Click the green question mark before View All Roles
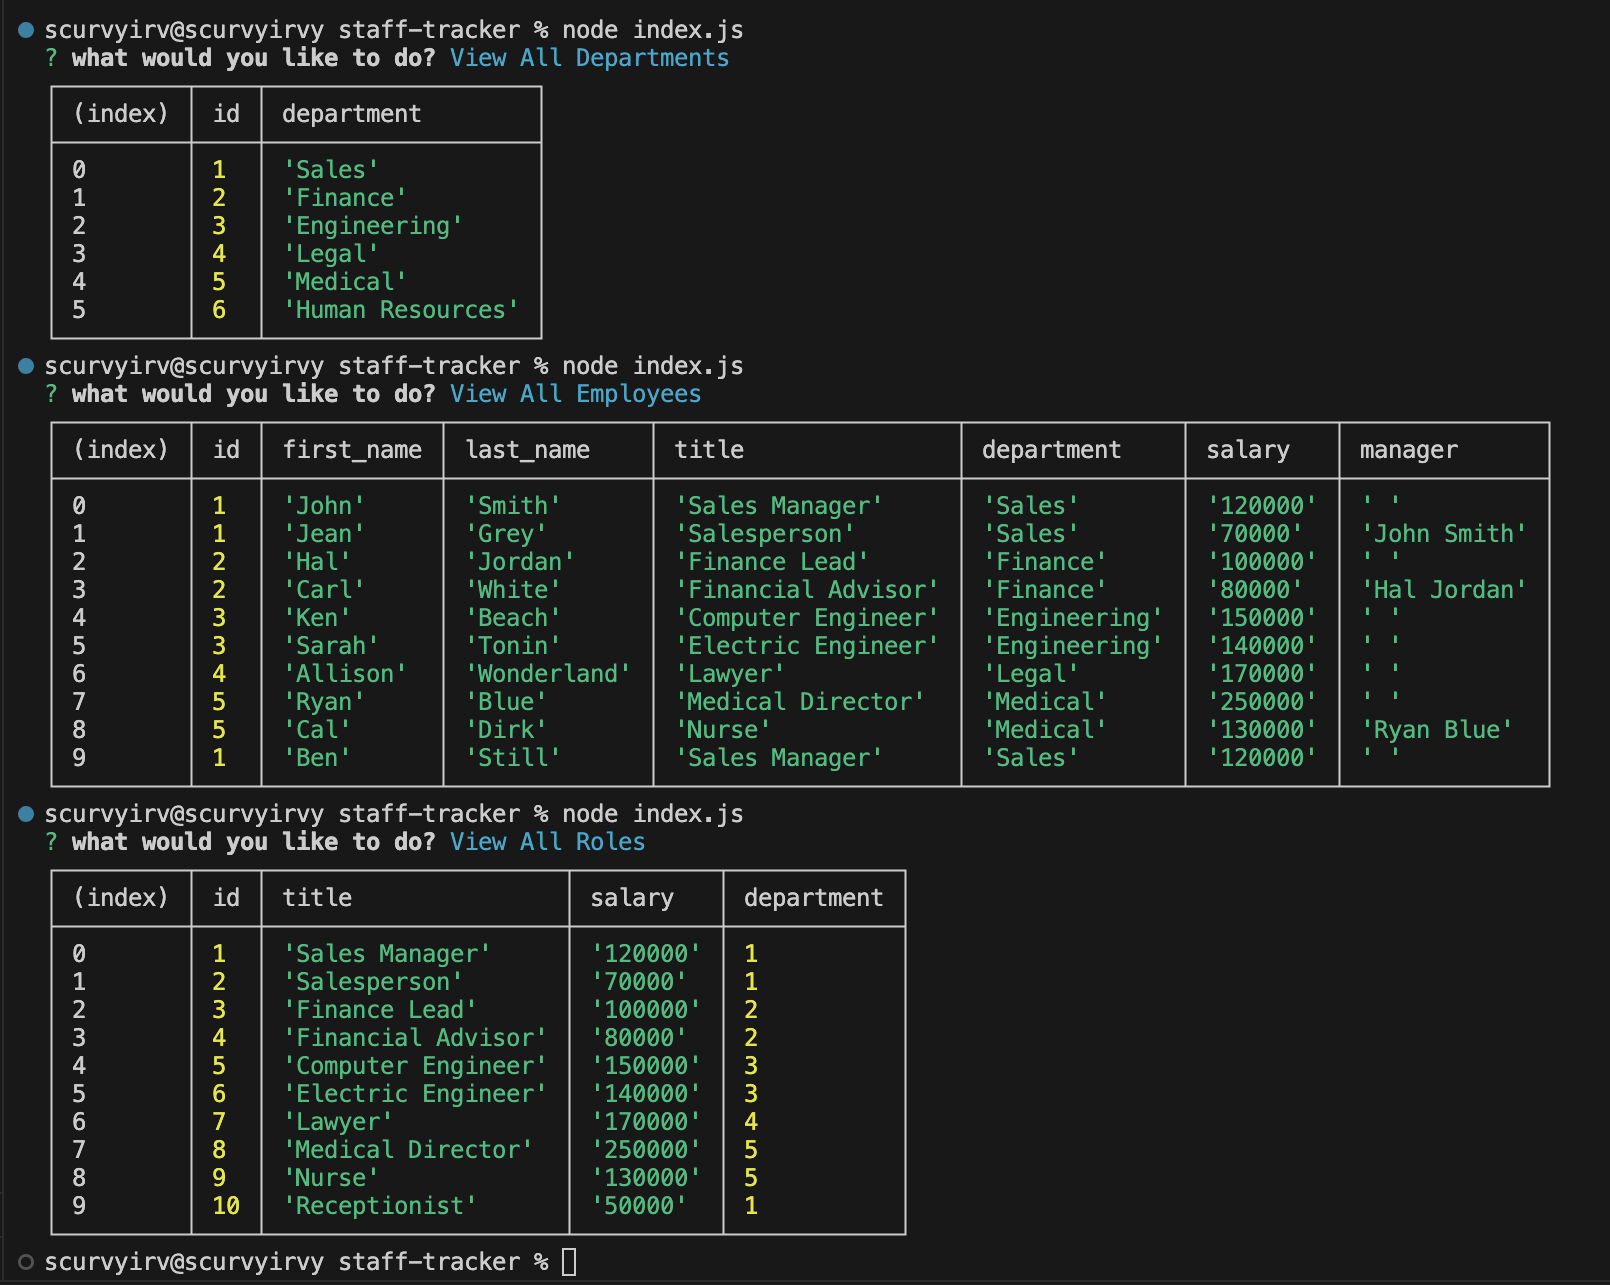 [51, 842]
